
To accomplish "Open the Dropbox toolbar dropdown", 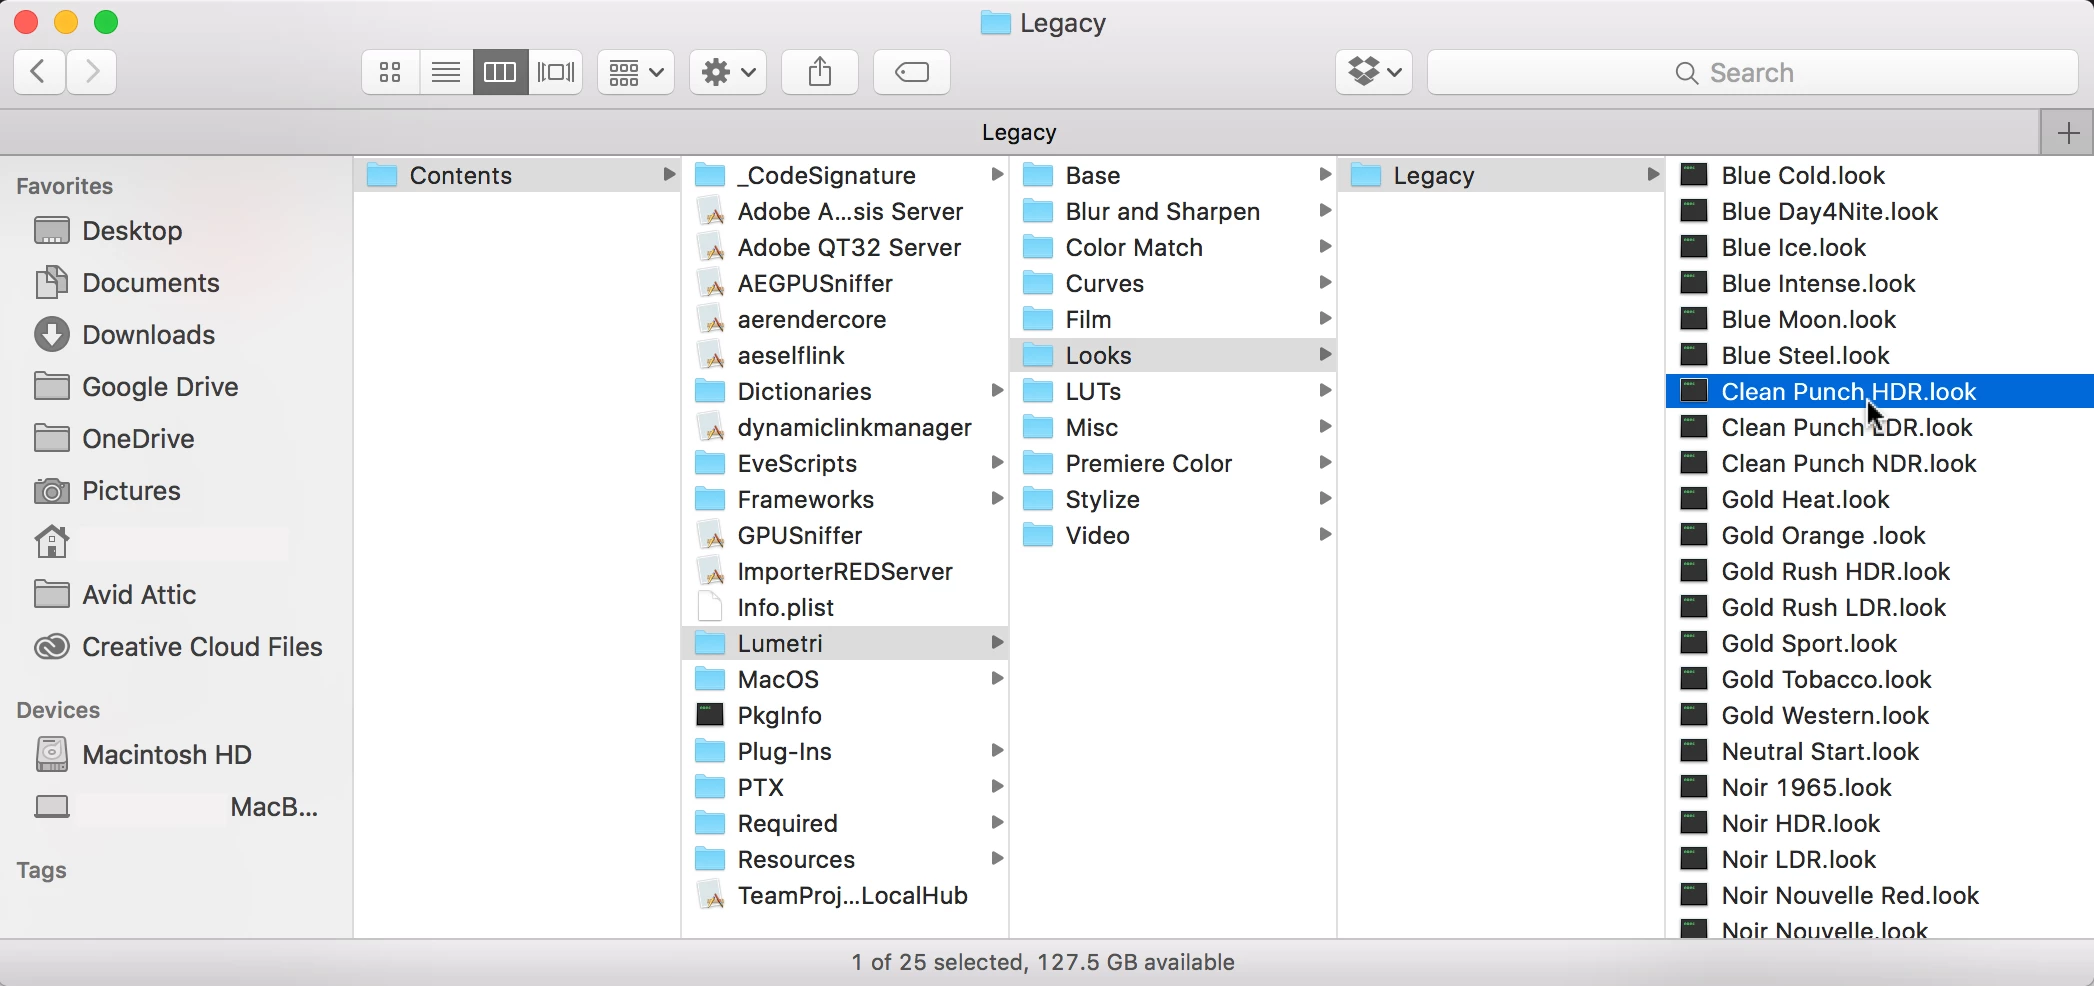I will [1374, 72].
